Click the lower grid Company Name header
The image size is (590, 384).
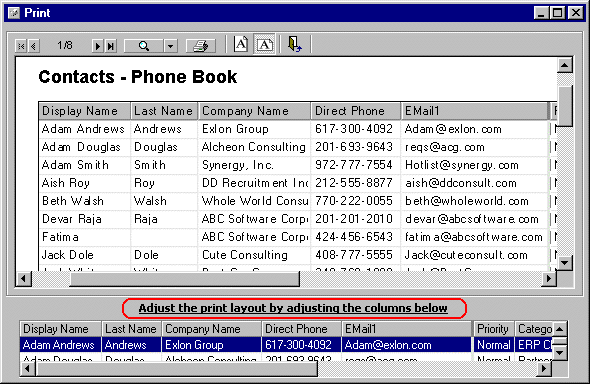pyautogui.click(x=211, y=329)
